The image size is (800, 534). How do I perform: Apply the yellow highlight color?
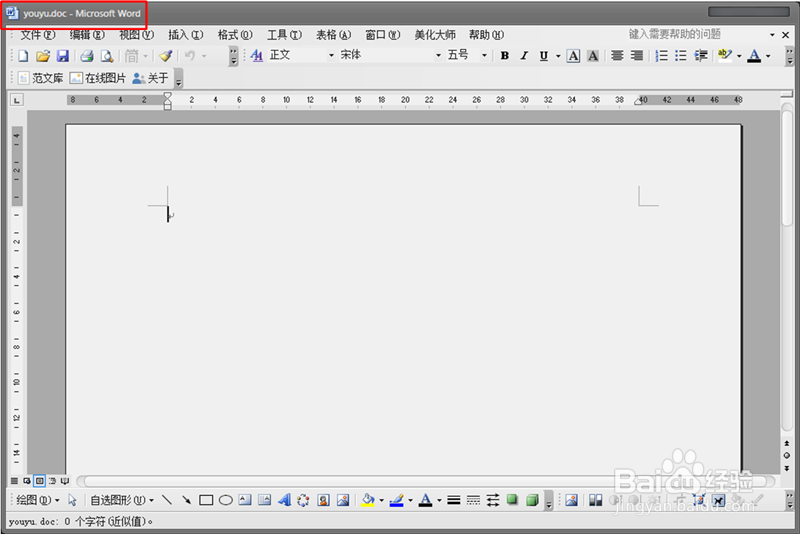pyautogui.click(x=724, y=56)
